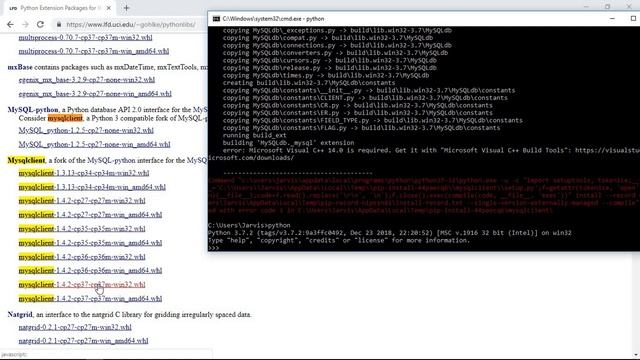
Task: Download multiprocess-0.70.7-cp37-cp37m-win32.whl
Action: [x=85, y=38]
